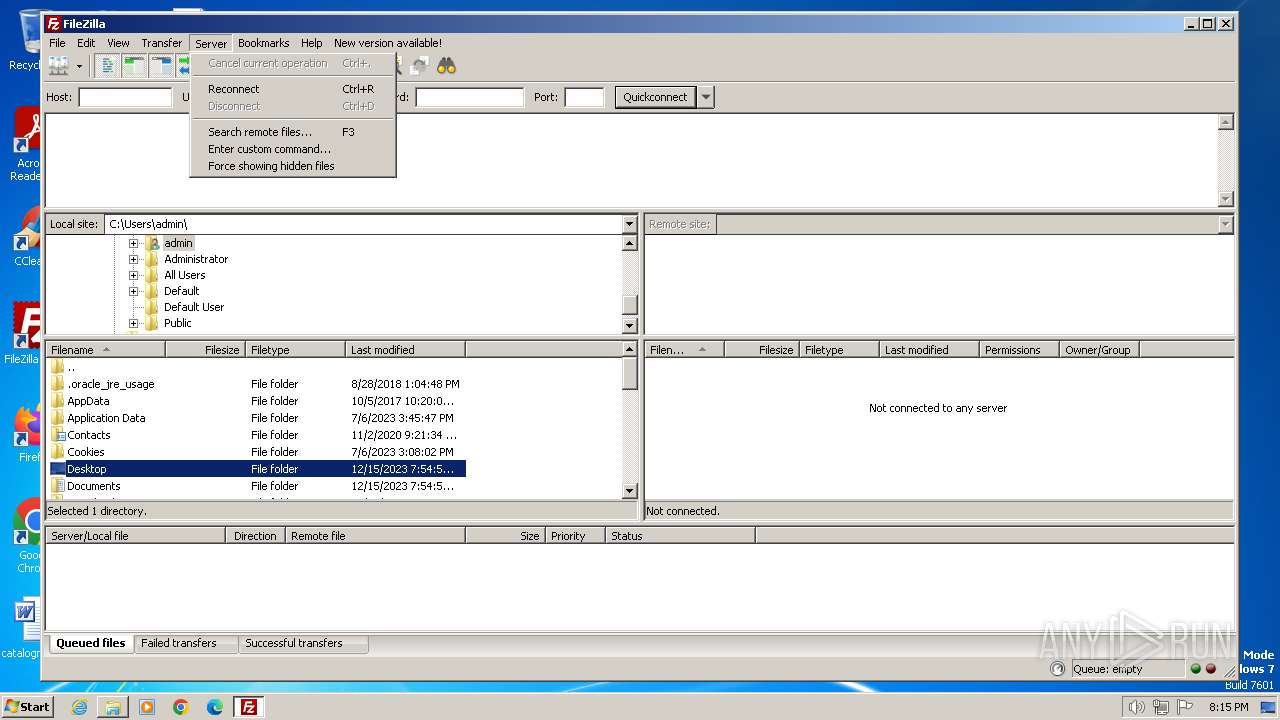Expand the Administrator folder tree node
Screen dimensions: 1280x720
click(x=133, y=259)
